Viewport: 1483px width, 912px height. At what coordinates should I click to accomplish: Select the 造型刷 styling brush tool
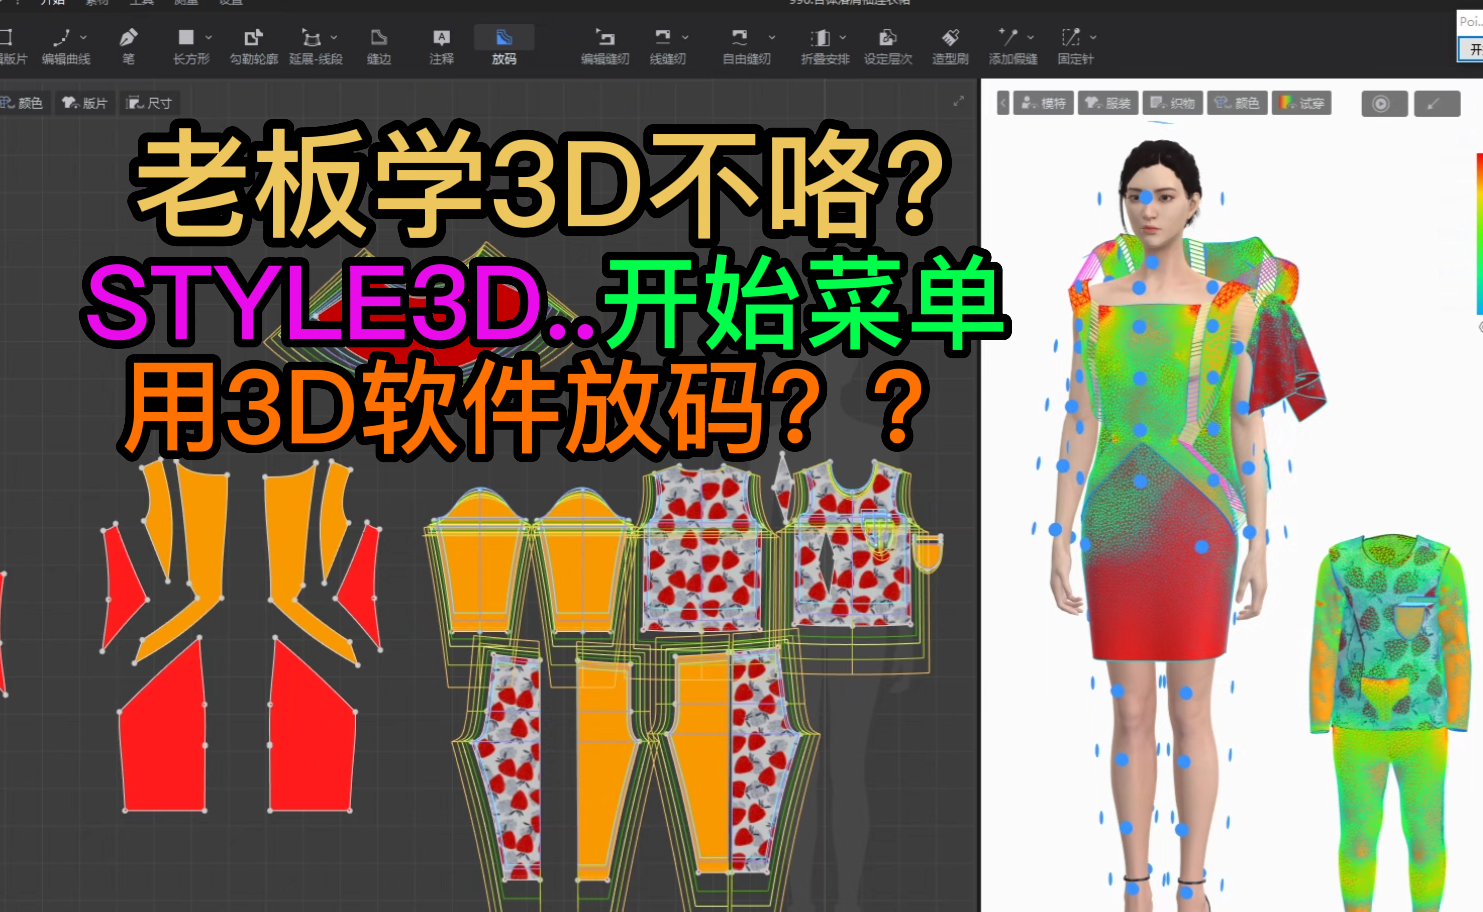coord(950,47)
